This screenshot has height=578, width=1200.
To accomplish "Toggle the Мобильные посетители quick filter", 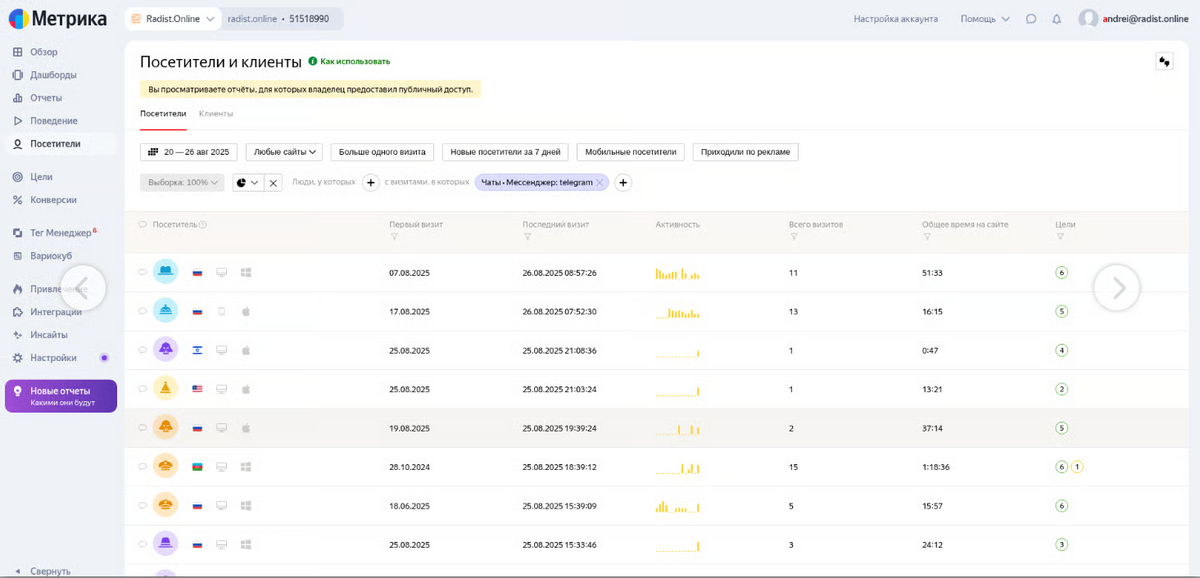I will 632,152.
